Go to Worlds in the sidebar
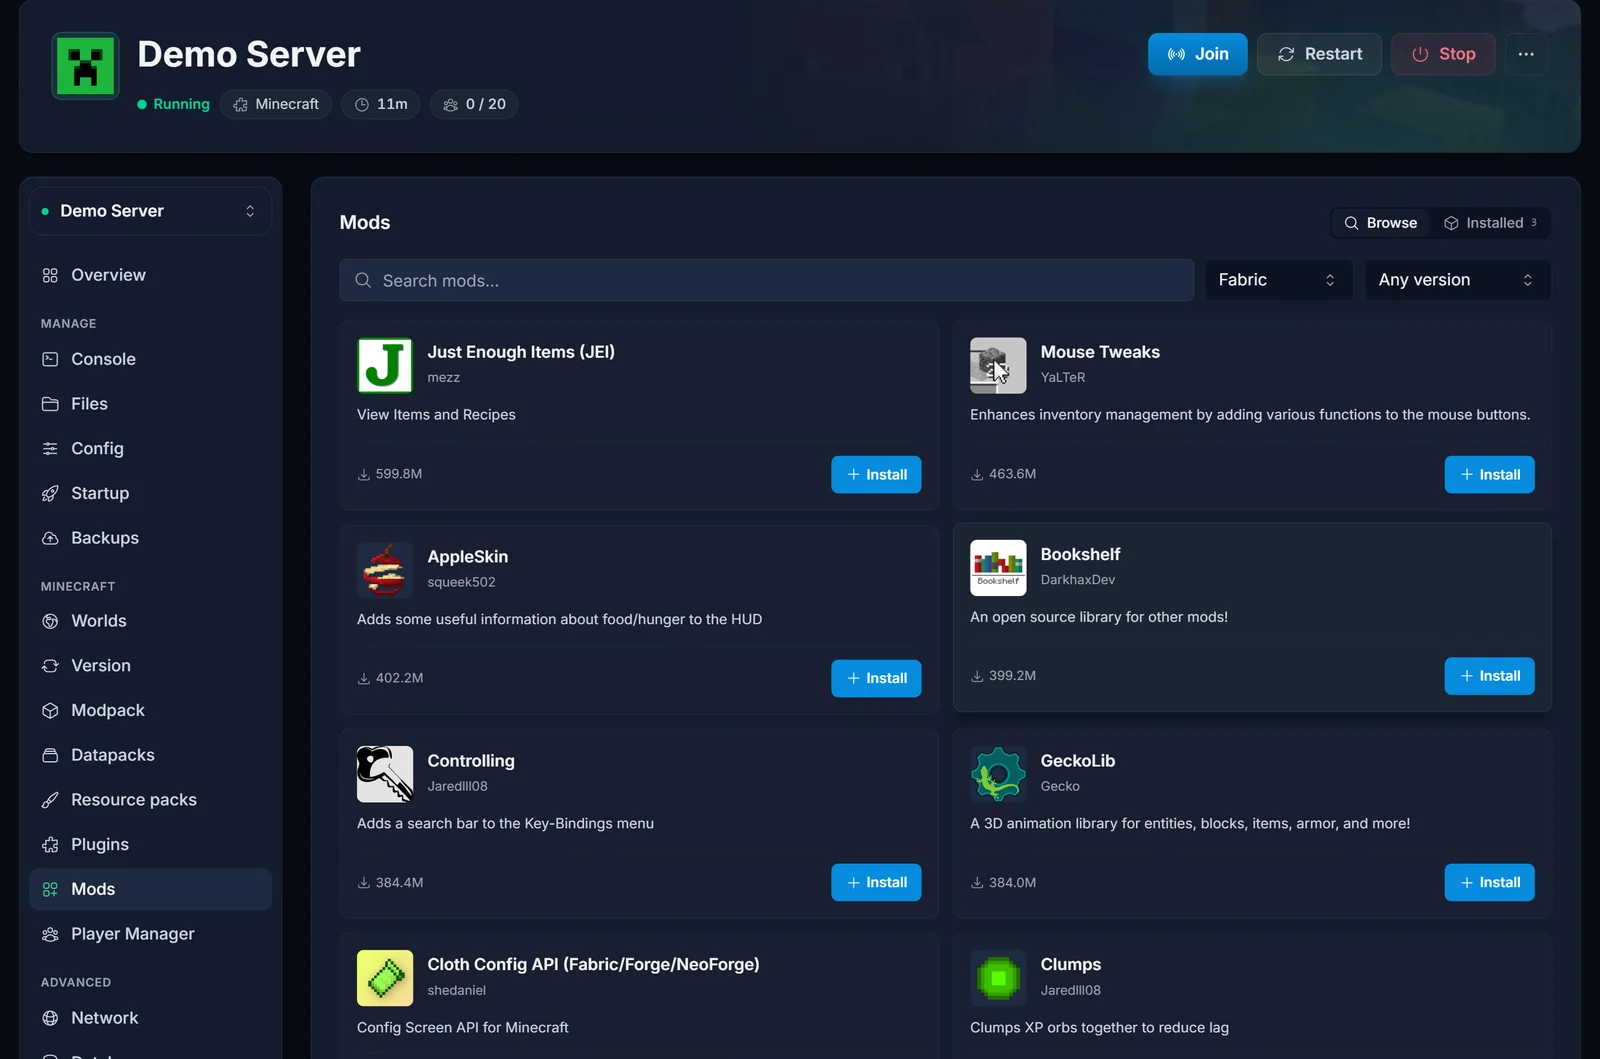The image size is (1600, 1059). click(x=150, y=621)
